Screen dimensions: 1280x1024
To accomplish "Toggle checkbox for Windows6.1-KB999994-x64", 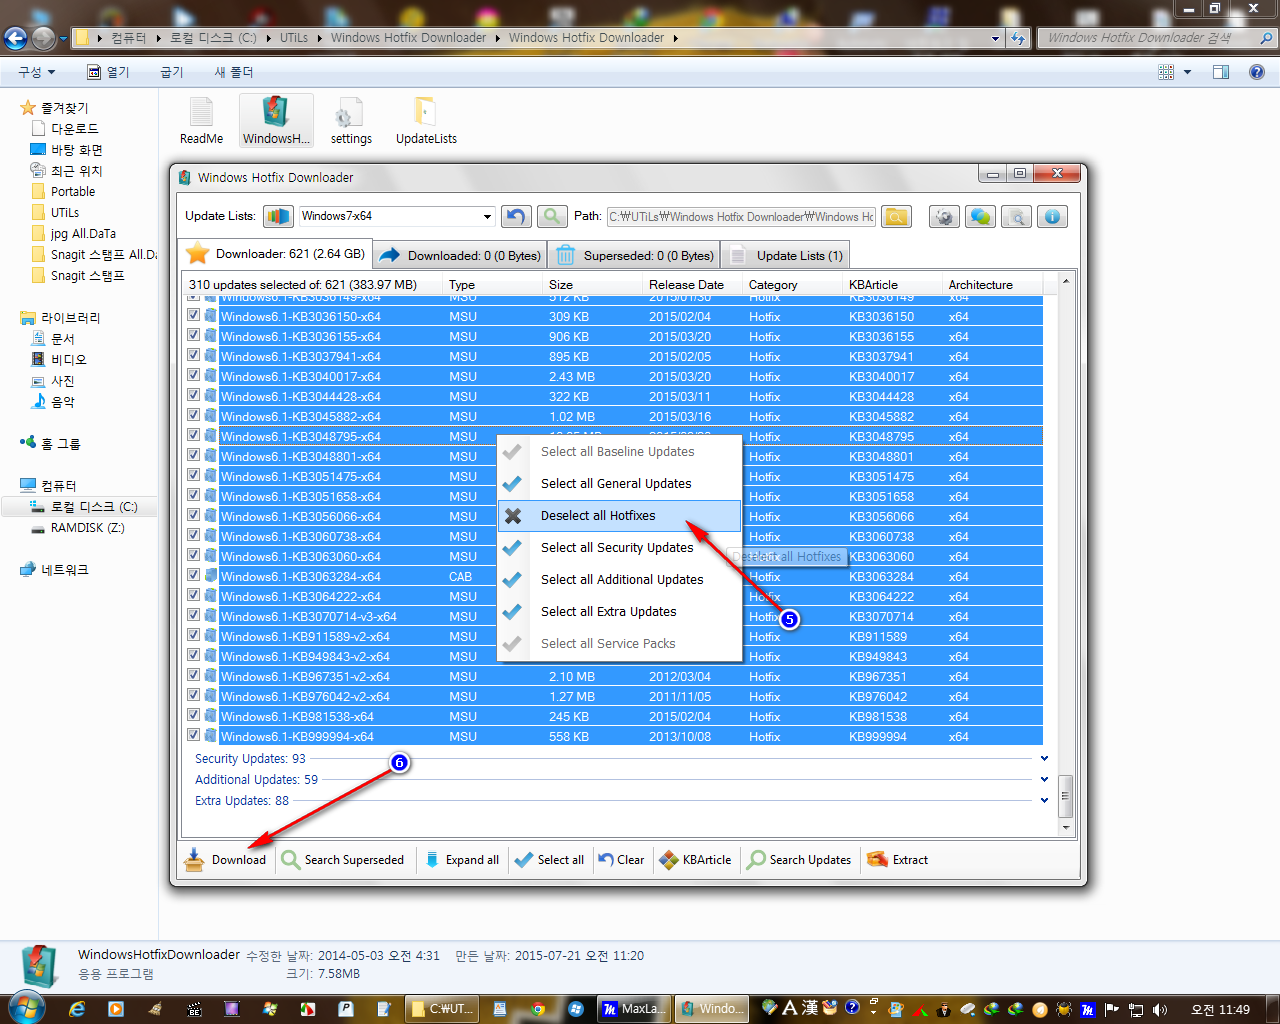I will 194,735.
